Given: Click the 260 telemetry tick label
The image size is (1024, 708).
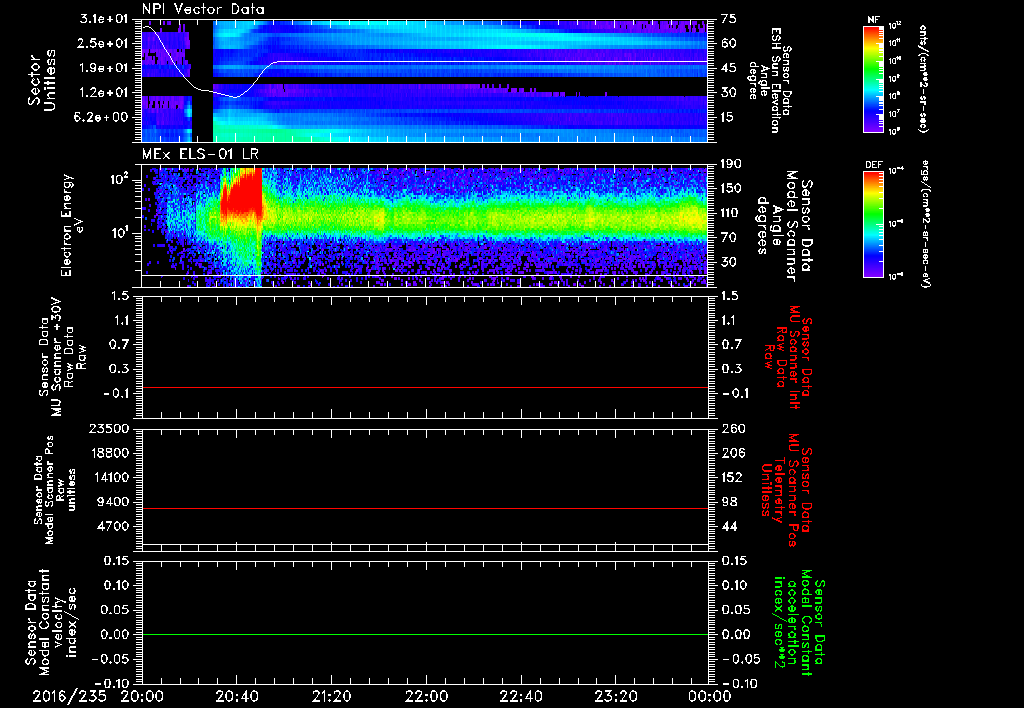Looking at the screenshot, I should click(732, 428).
